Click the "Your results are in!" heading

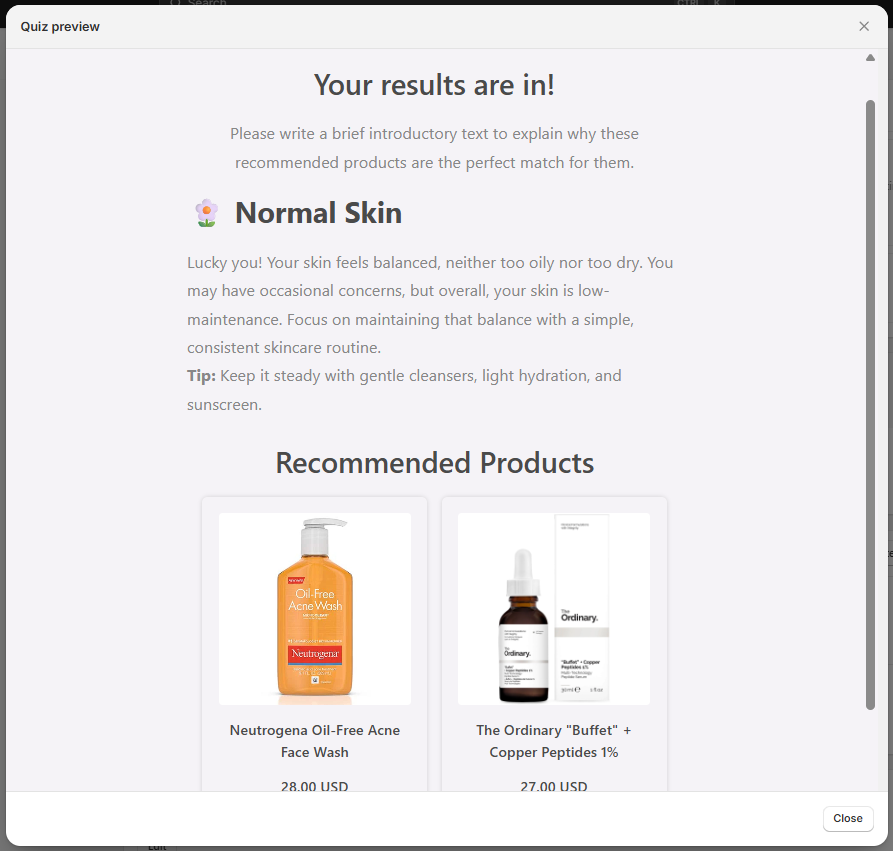[434, 85]
